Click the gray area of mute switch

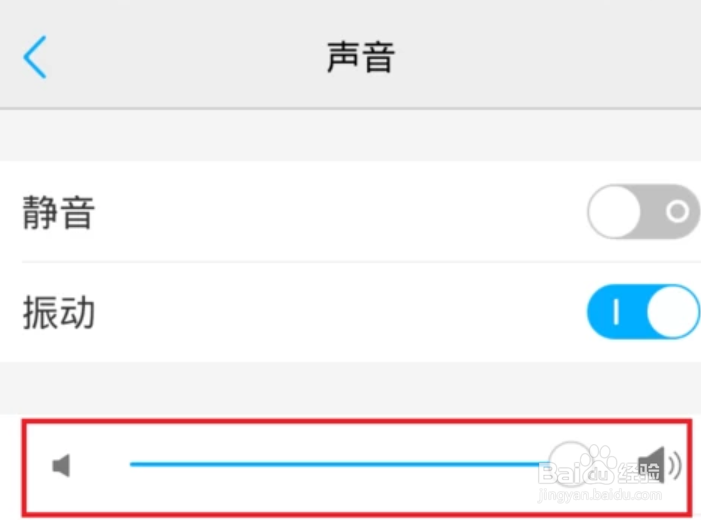pos(671,211)
